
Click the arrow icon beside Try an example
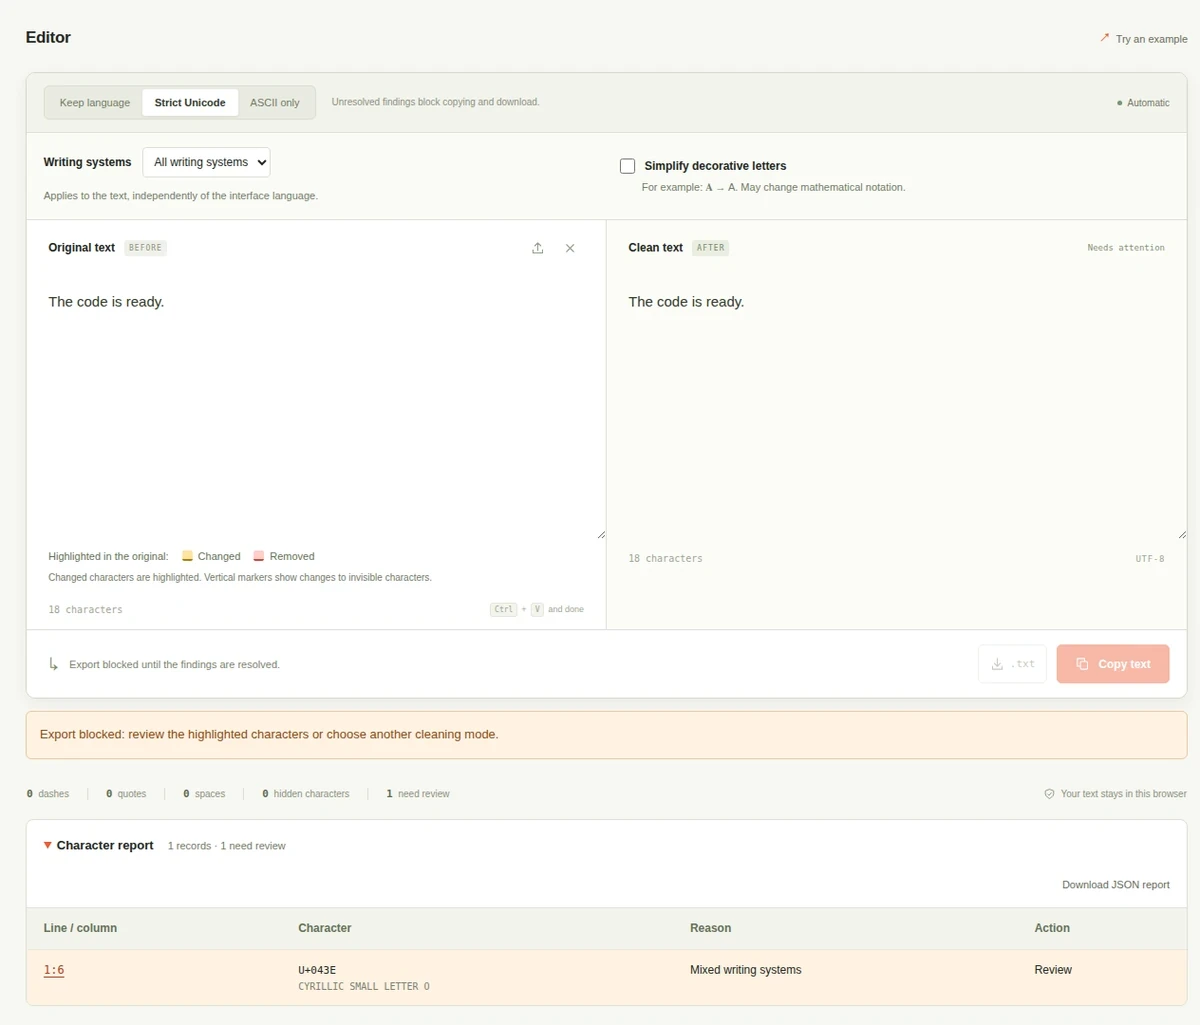pos(1105,38)
